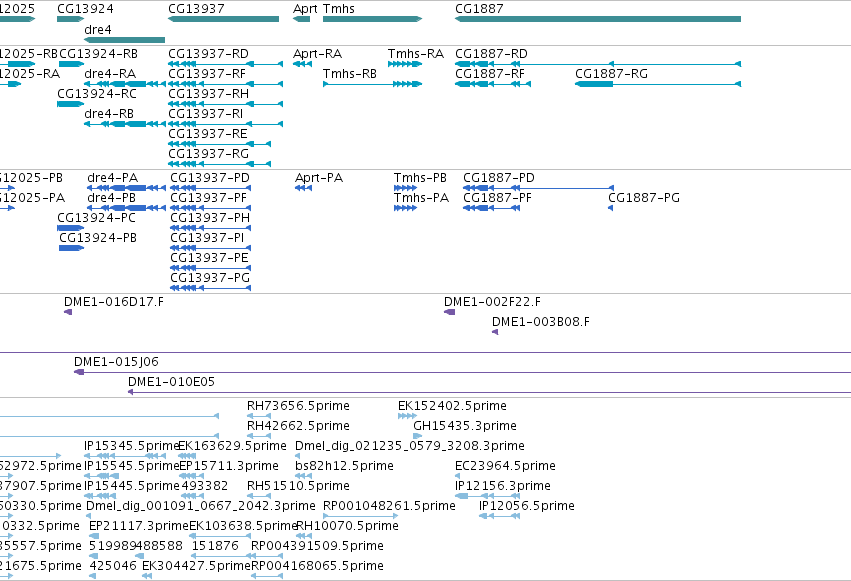Select transcript CG13924-RB
Image resolution: width=851 pixels, height=581 pixels.
click(x=98, y=54)
